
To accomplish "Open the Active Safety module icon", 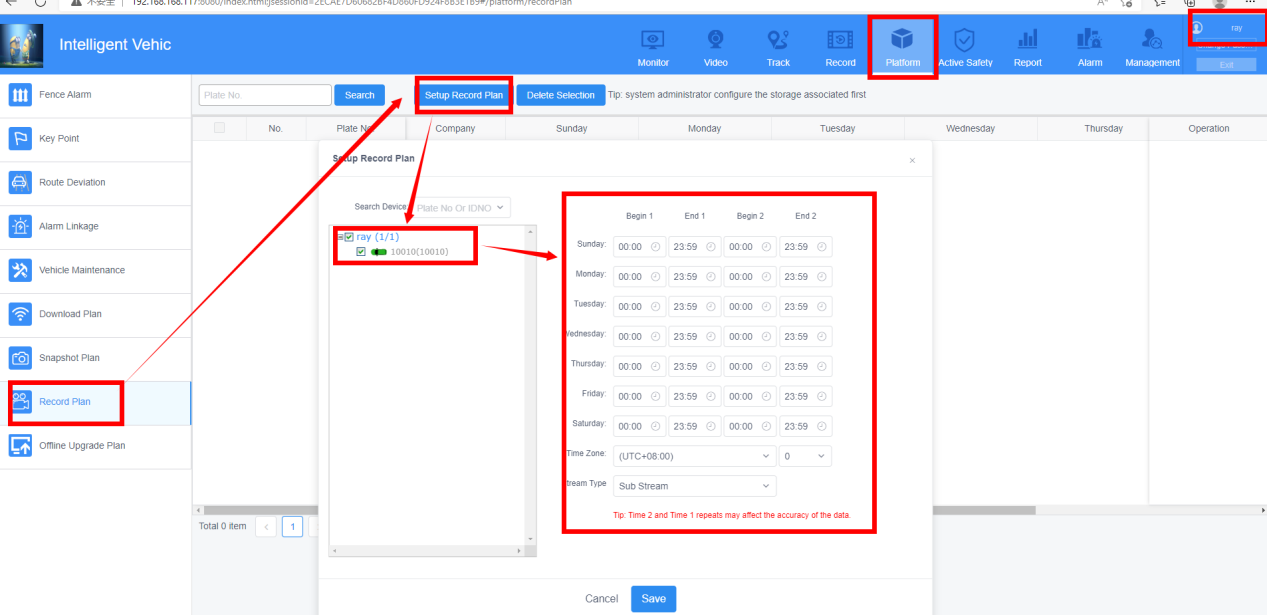I will click(965, 40).
